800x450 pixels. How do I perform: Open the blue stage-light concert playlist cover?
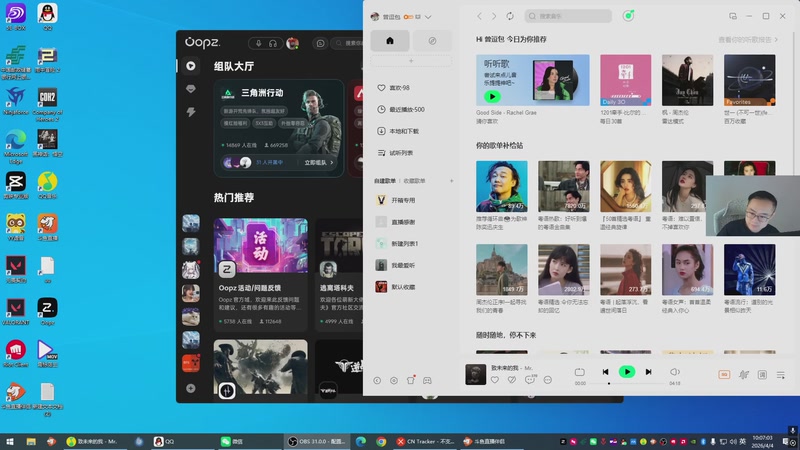749,269
